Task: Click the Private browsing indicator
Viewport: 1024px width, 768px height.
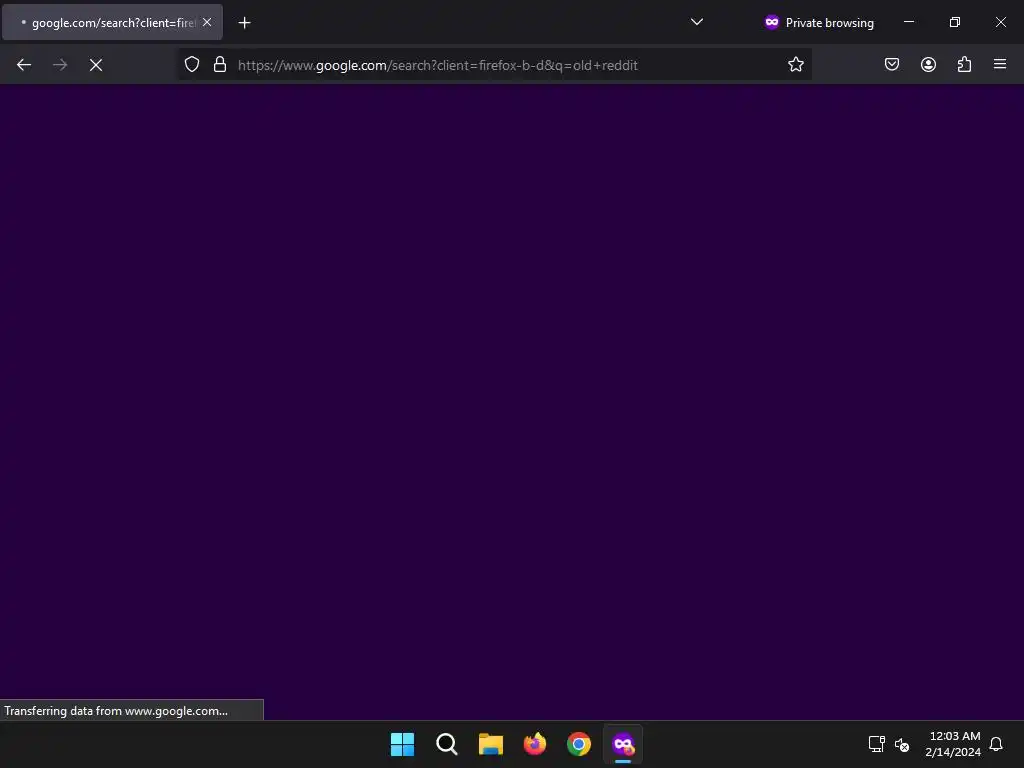Action: click(819, 23)
